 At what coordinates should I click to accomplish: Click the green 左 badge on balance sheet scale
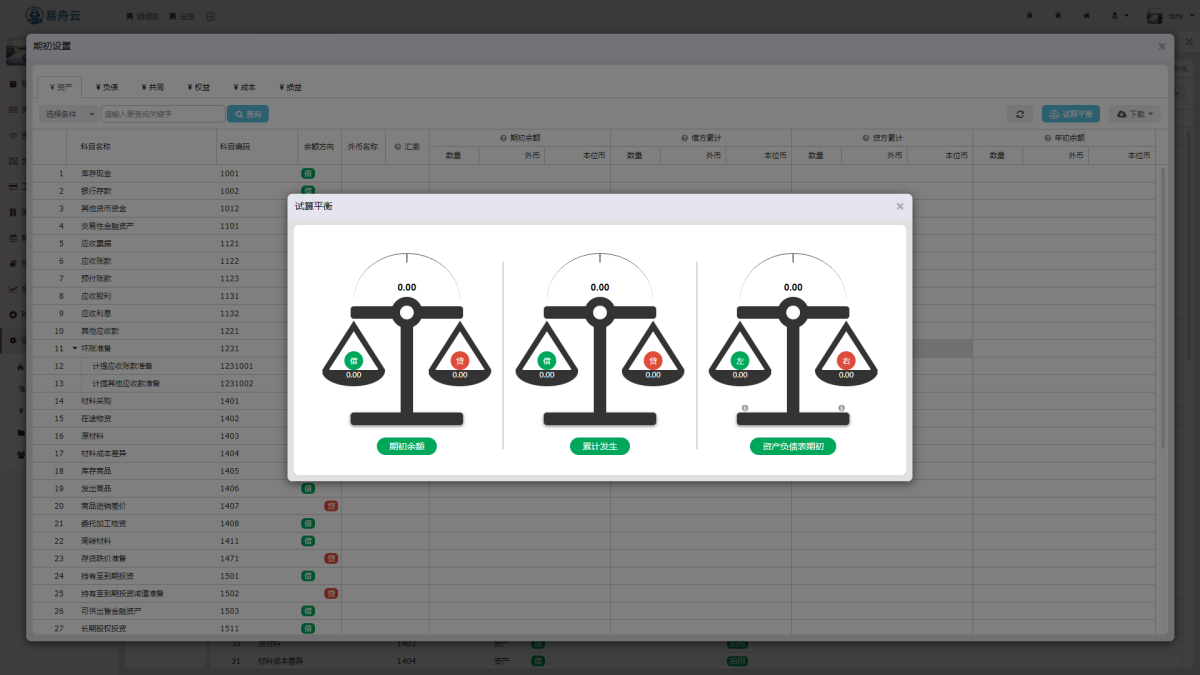(740, 360)
